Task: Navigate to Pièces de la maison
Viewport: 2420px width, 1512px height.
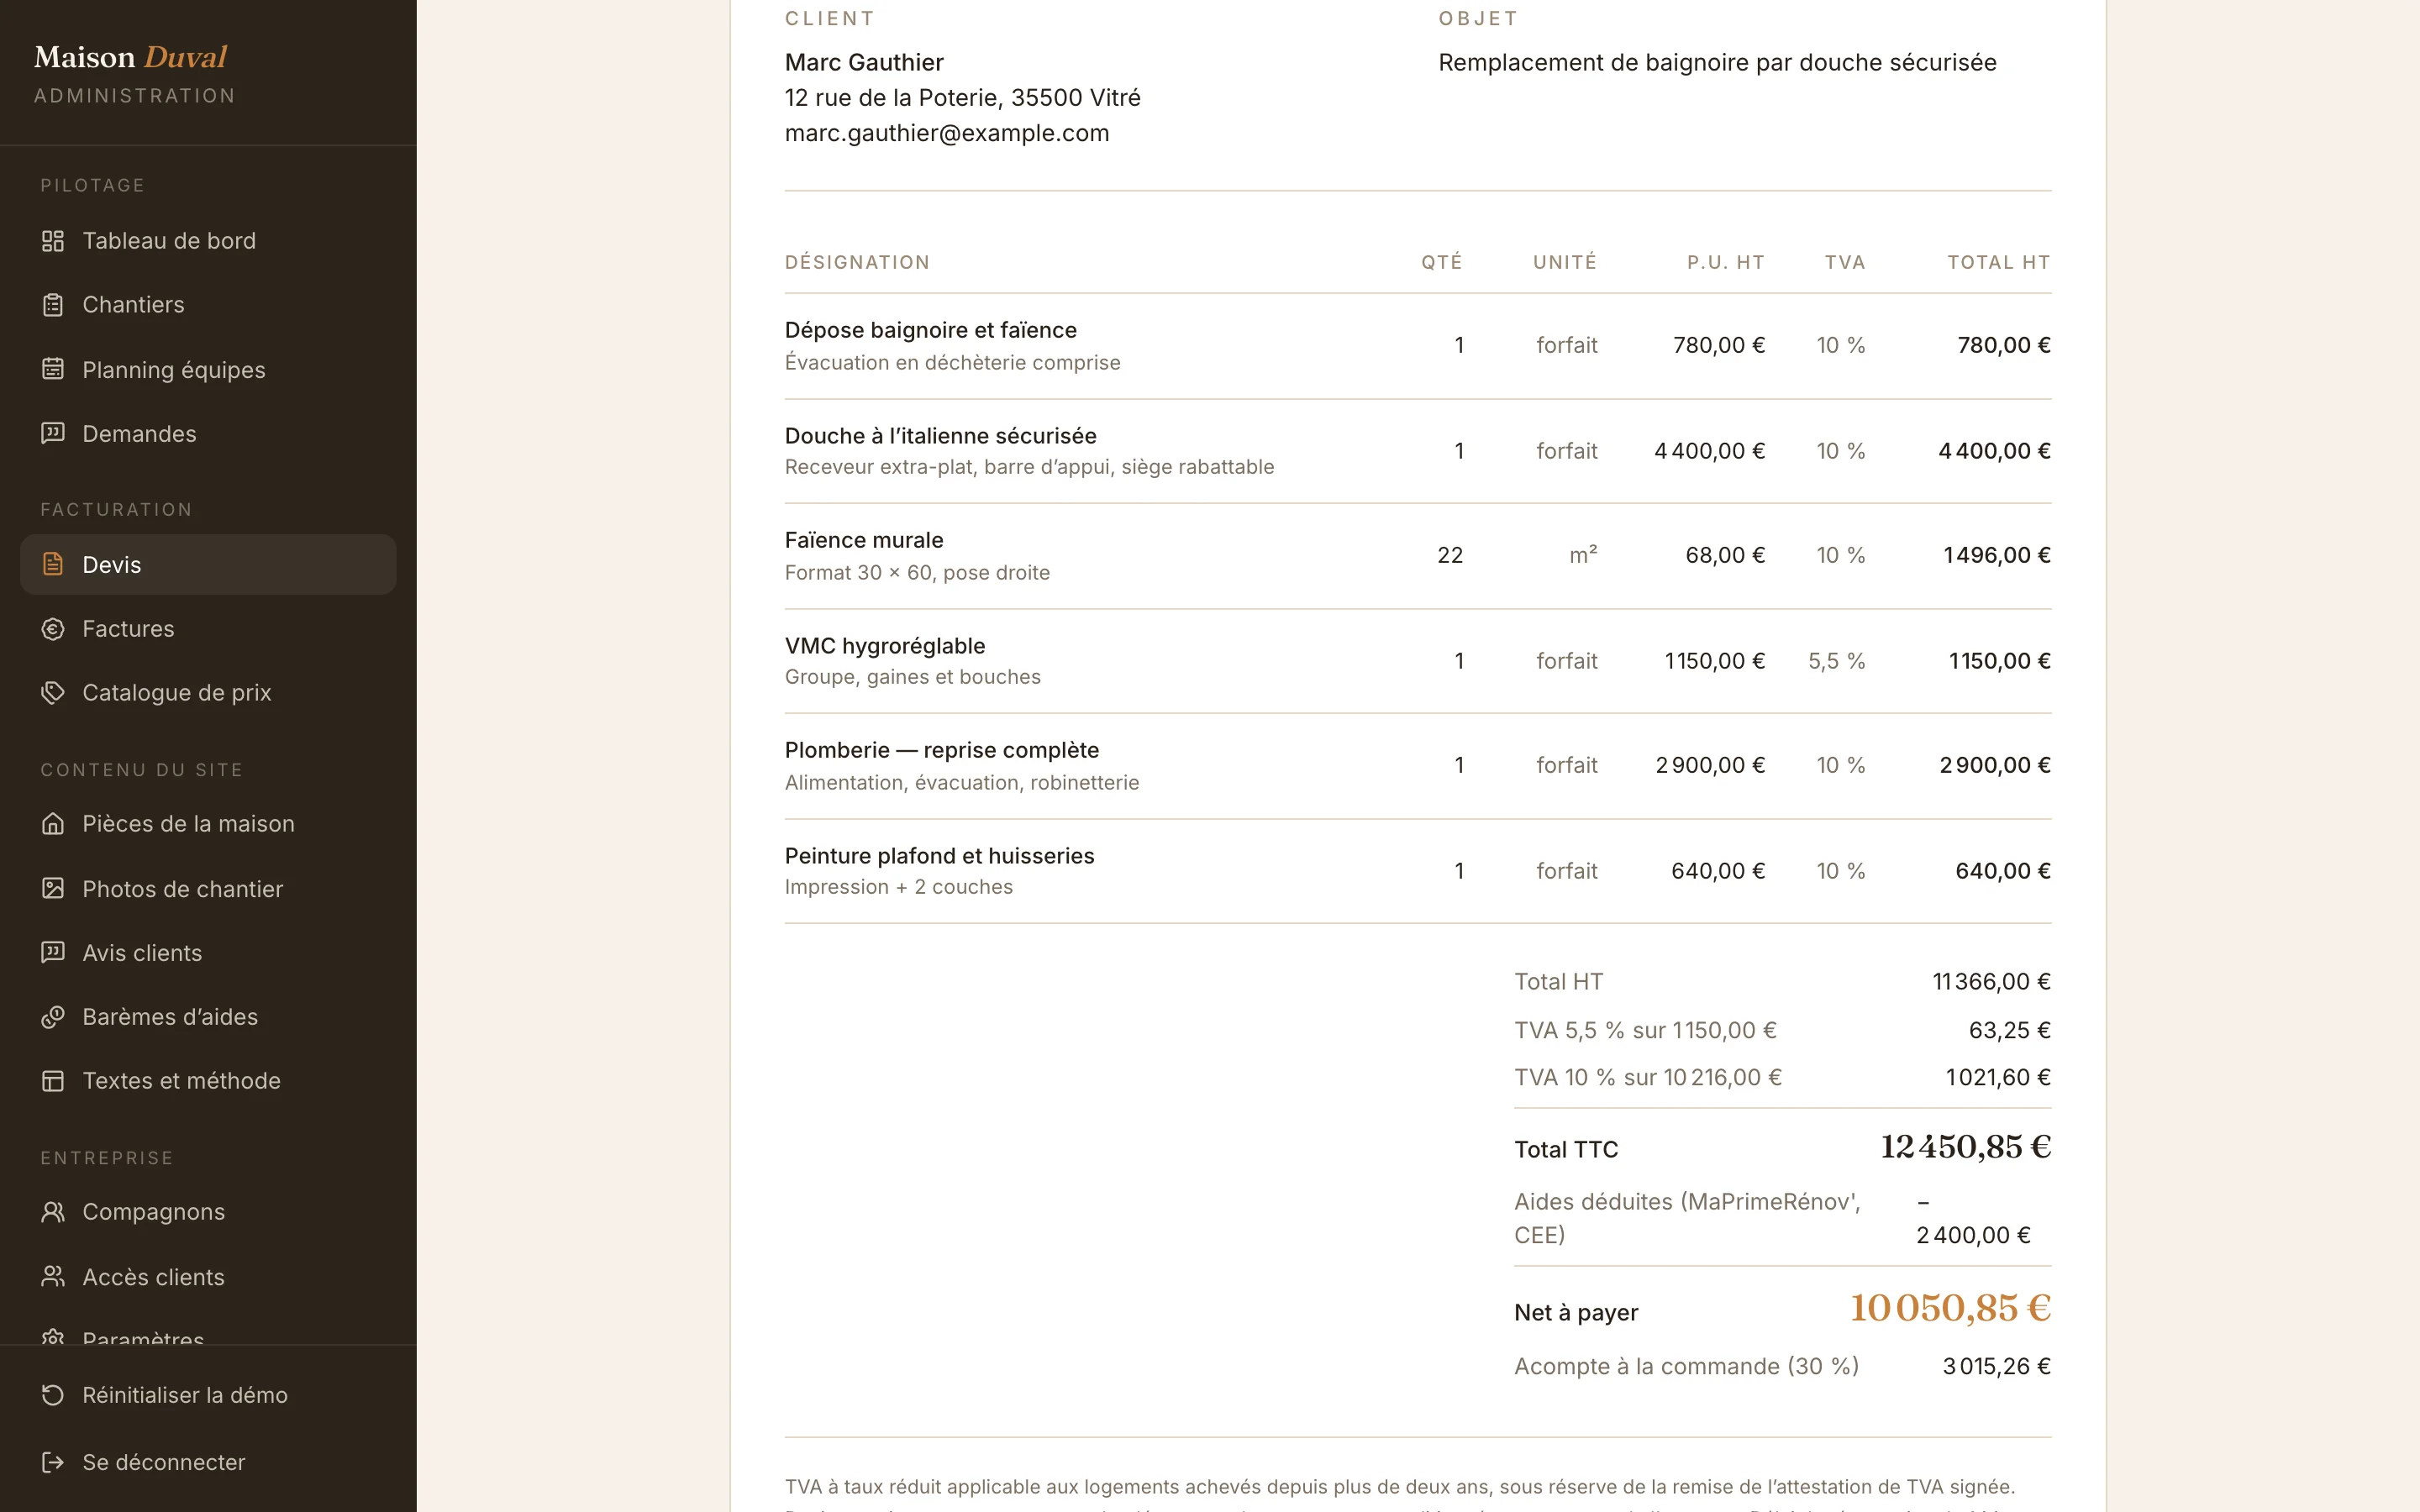Action: point(208,824)
